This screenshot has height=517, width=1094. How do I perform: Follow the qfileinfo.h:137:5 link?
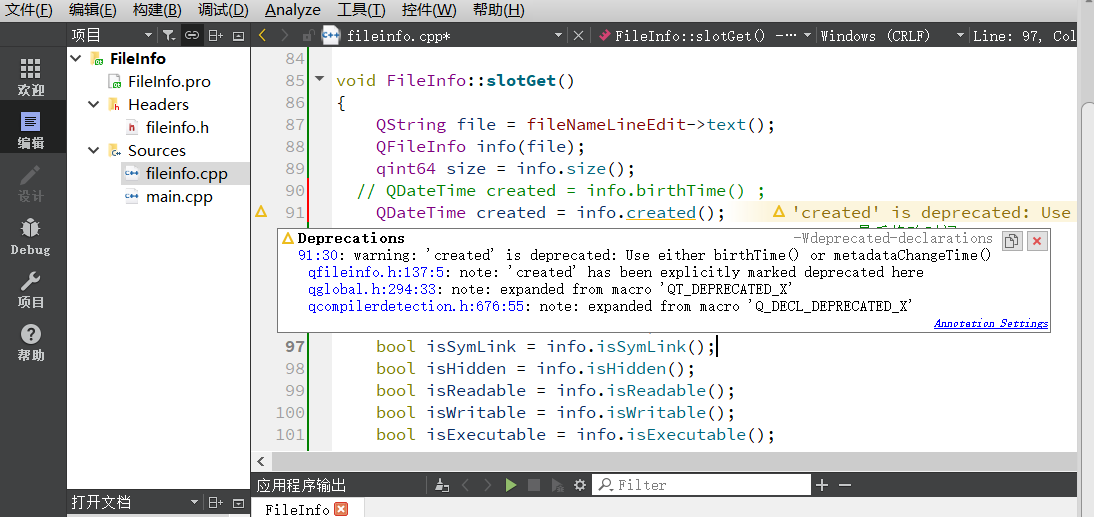click(376, 272)
